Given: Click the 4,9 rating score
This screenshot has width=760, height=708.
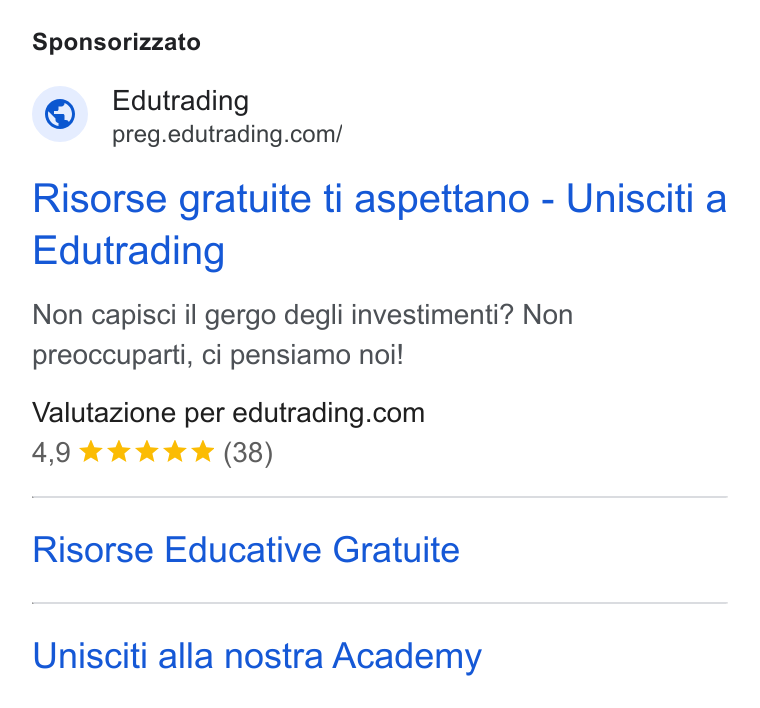Looking at the screenshot, I should point(51,453).
